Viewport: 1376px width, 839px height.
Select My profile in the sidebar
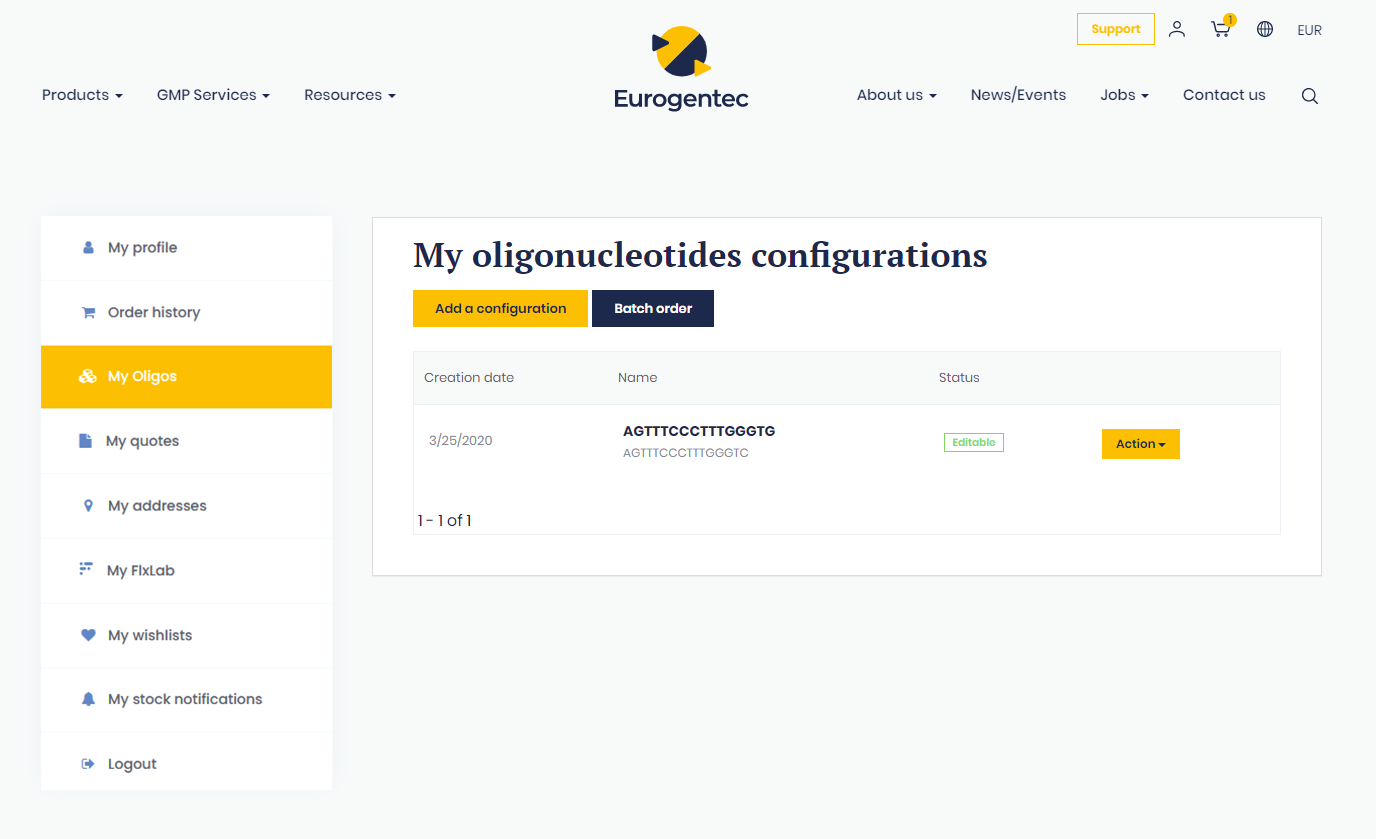[186, 248]
